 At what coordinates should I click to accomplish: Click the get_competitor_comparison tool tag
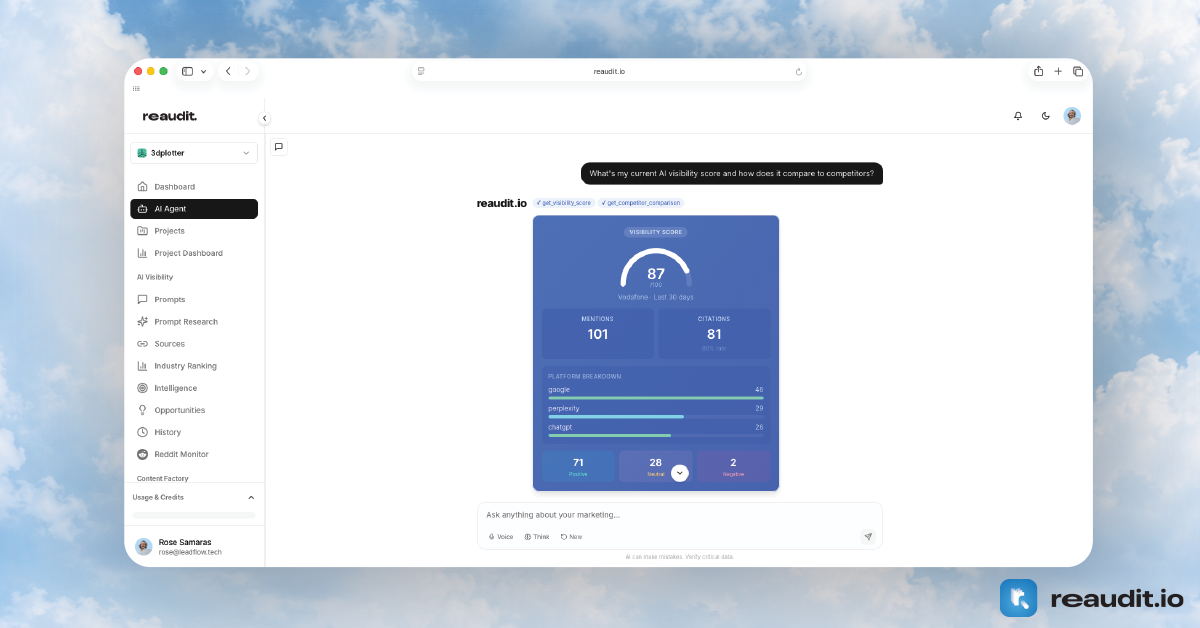tap(641, 203)
